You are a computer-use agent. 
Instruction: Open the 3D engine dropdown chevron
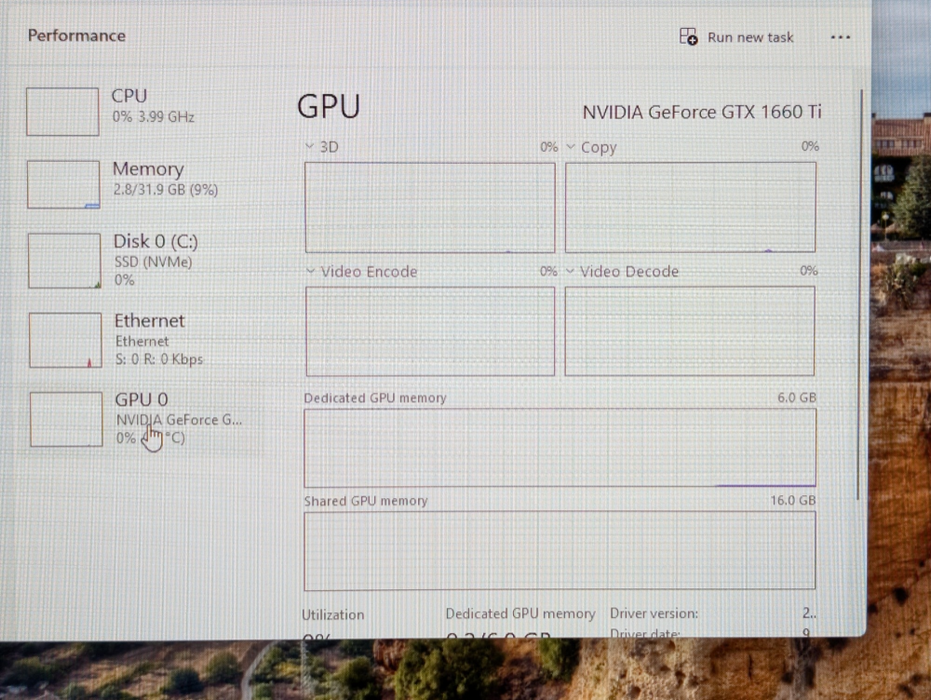(309, 146)
